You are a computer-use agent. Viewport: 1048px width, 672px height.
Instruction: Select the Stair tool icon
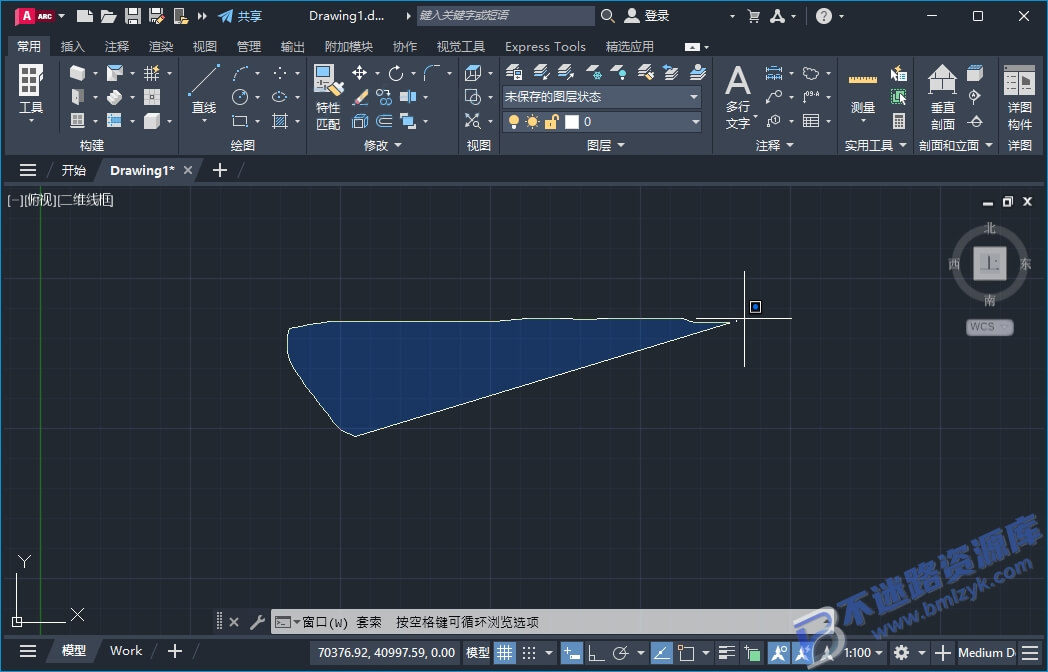pos(114,97)
